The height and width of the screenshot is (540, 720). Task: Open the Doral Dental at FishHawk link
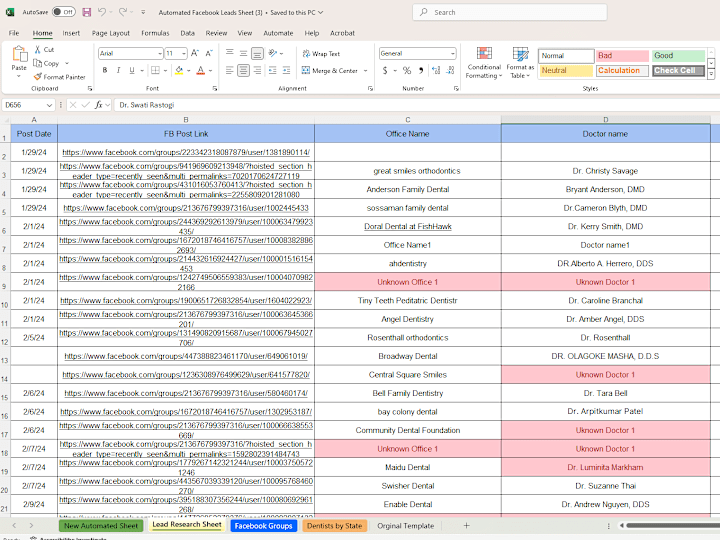tap(408, 226)
